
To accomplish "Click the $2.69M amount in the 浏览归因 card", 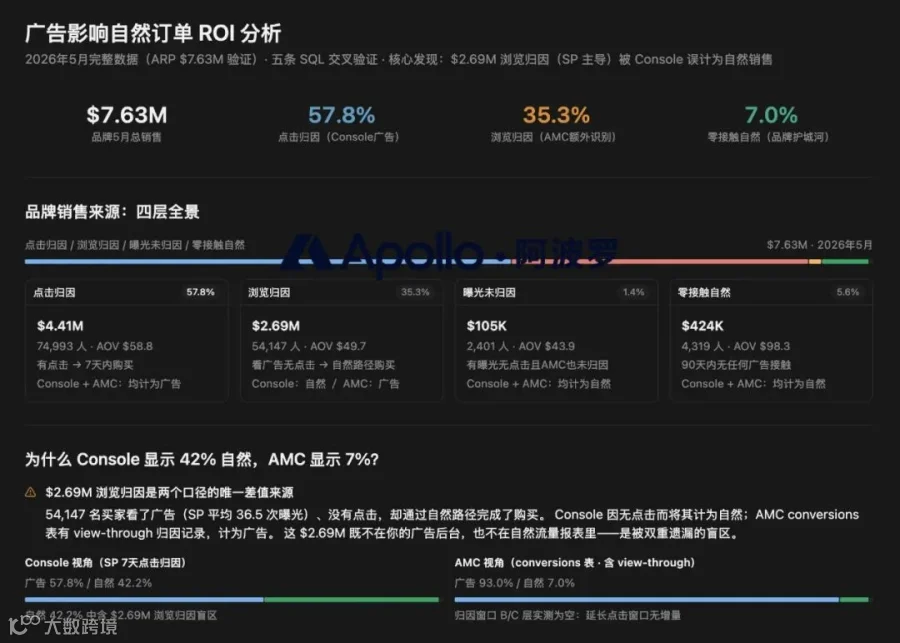I will point(276,326).
